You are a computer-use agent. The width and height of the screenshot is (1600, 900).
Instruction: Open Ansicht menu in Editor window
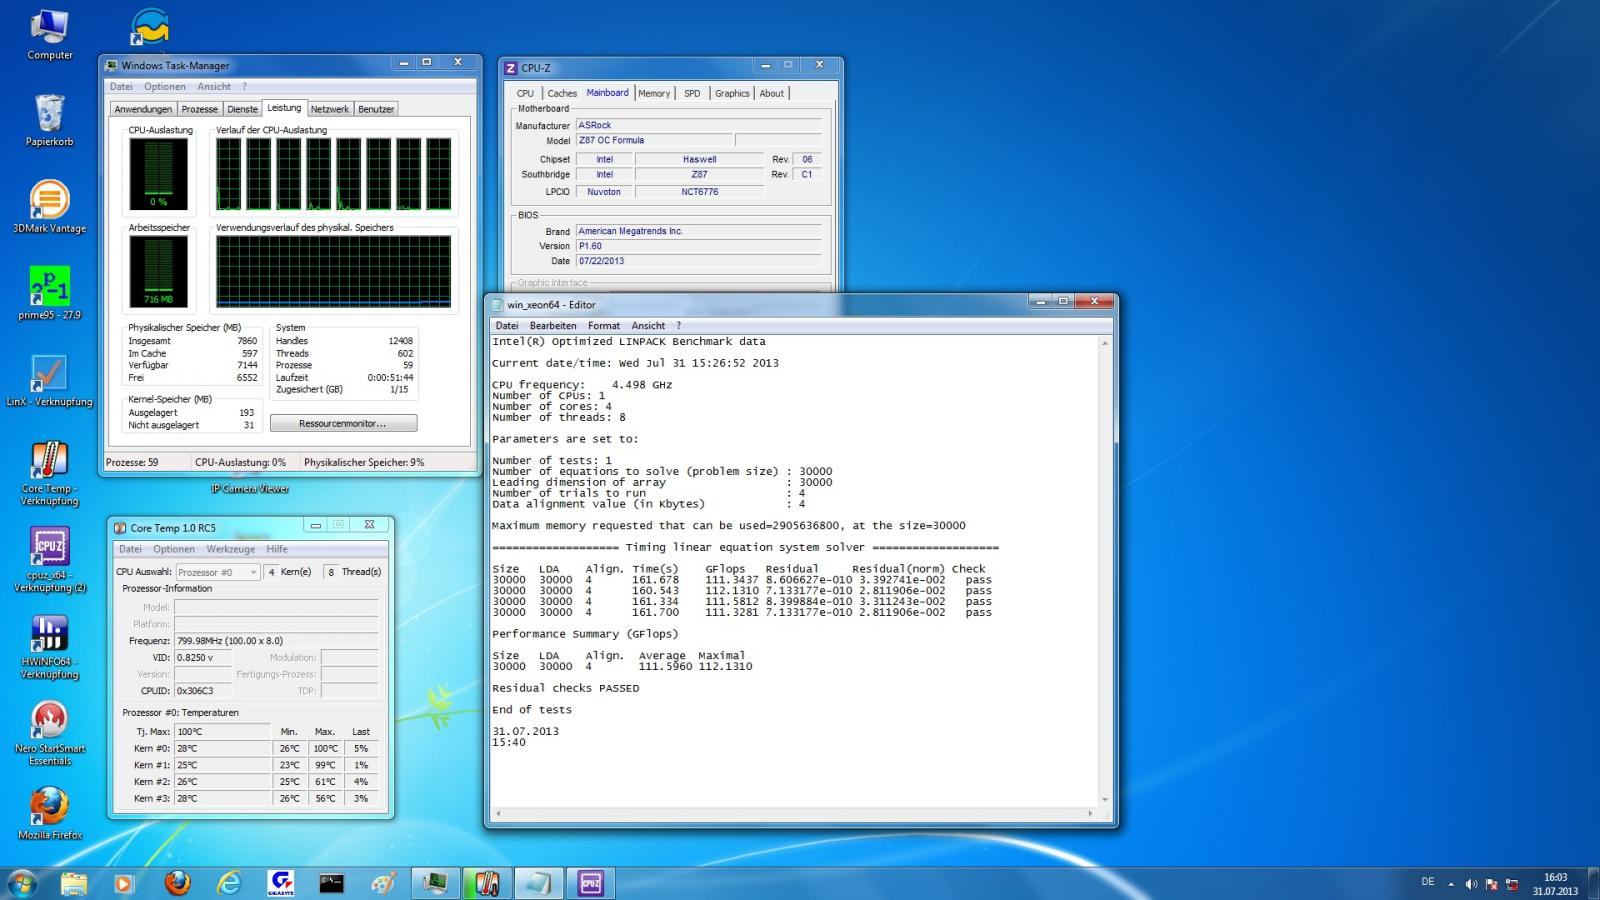[x=648, y=326]
